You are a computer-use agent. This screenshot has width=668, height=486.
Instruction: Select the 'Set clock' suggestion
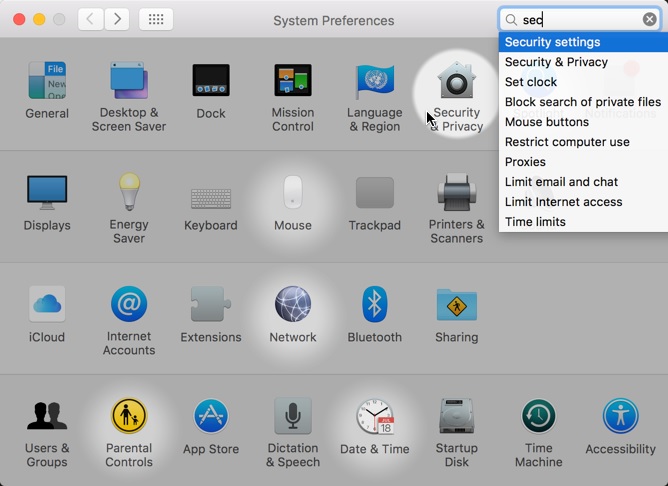click(x=583, y=82)
